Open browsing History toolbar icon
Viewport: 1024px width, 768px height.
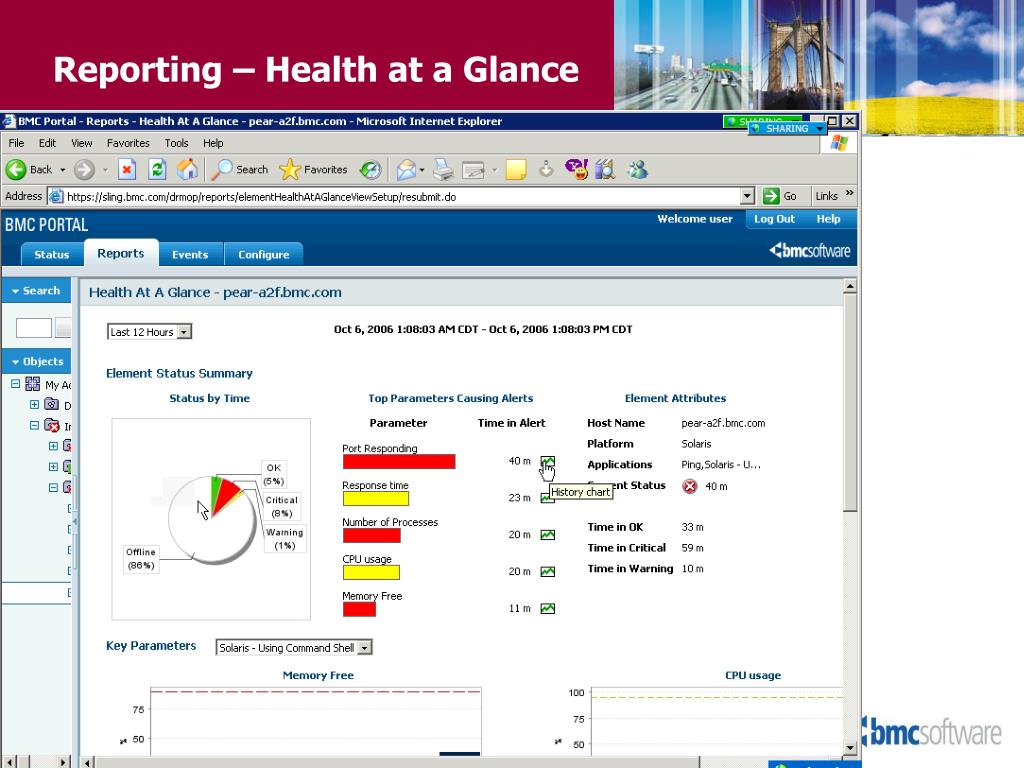tap(370, 170)
